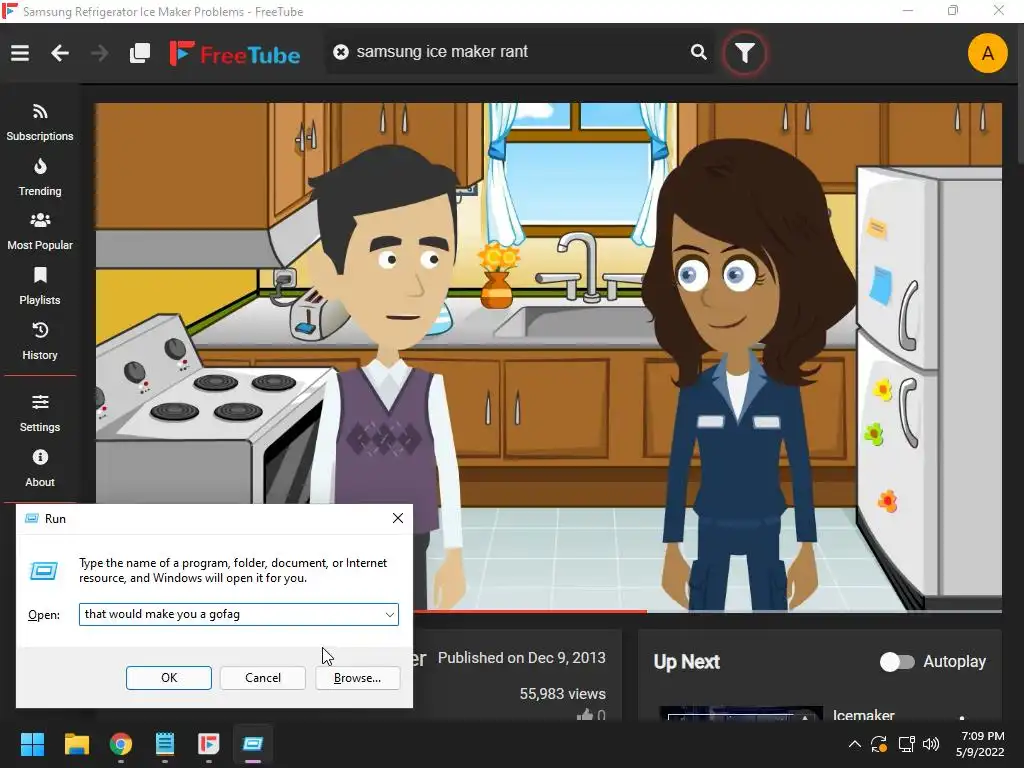The height and width of the screenshot is (768, 1024).
Task: Click the network tray icon
Action: pyautogui.click(x=906, y=744)
